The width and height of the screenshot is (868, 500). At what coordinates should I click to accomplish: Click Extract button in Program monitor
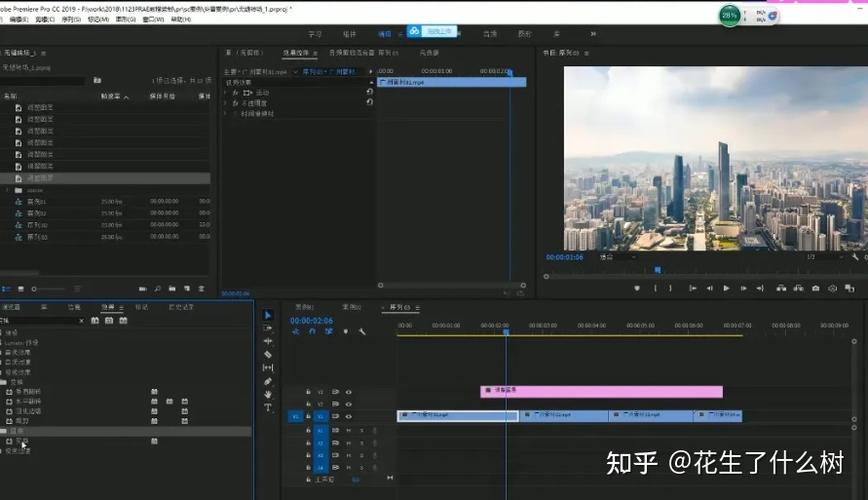(x=798, y=288)
